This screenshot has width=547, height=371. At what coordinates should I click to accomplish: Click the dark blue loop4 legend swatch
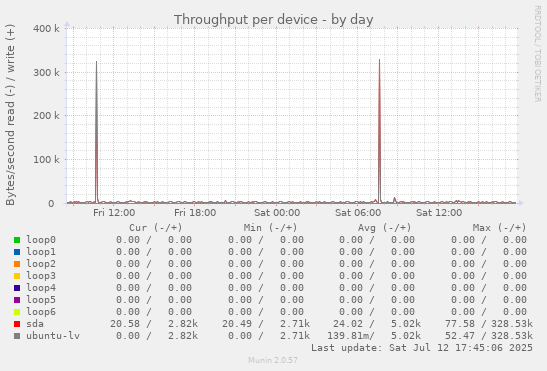[17, 288]
